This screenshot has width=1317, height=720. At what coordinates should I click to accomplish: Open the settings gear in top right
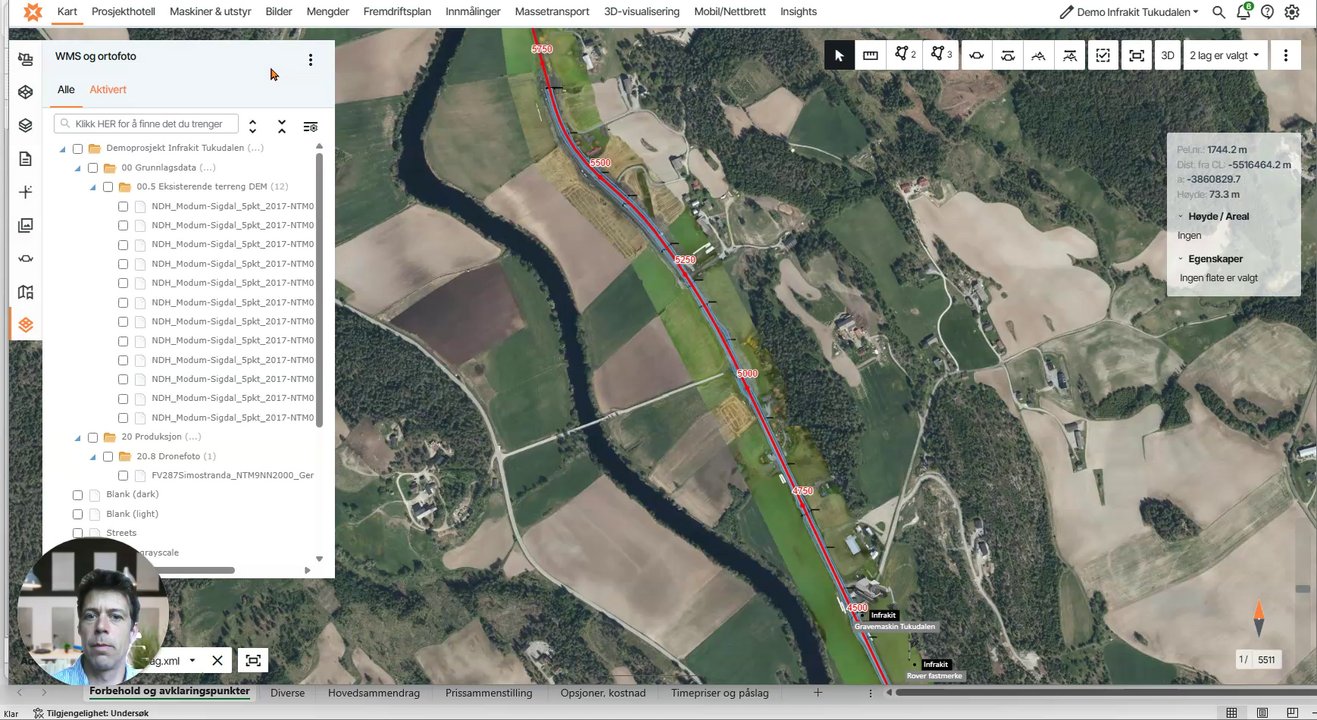click(x=1292, y=12)
